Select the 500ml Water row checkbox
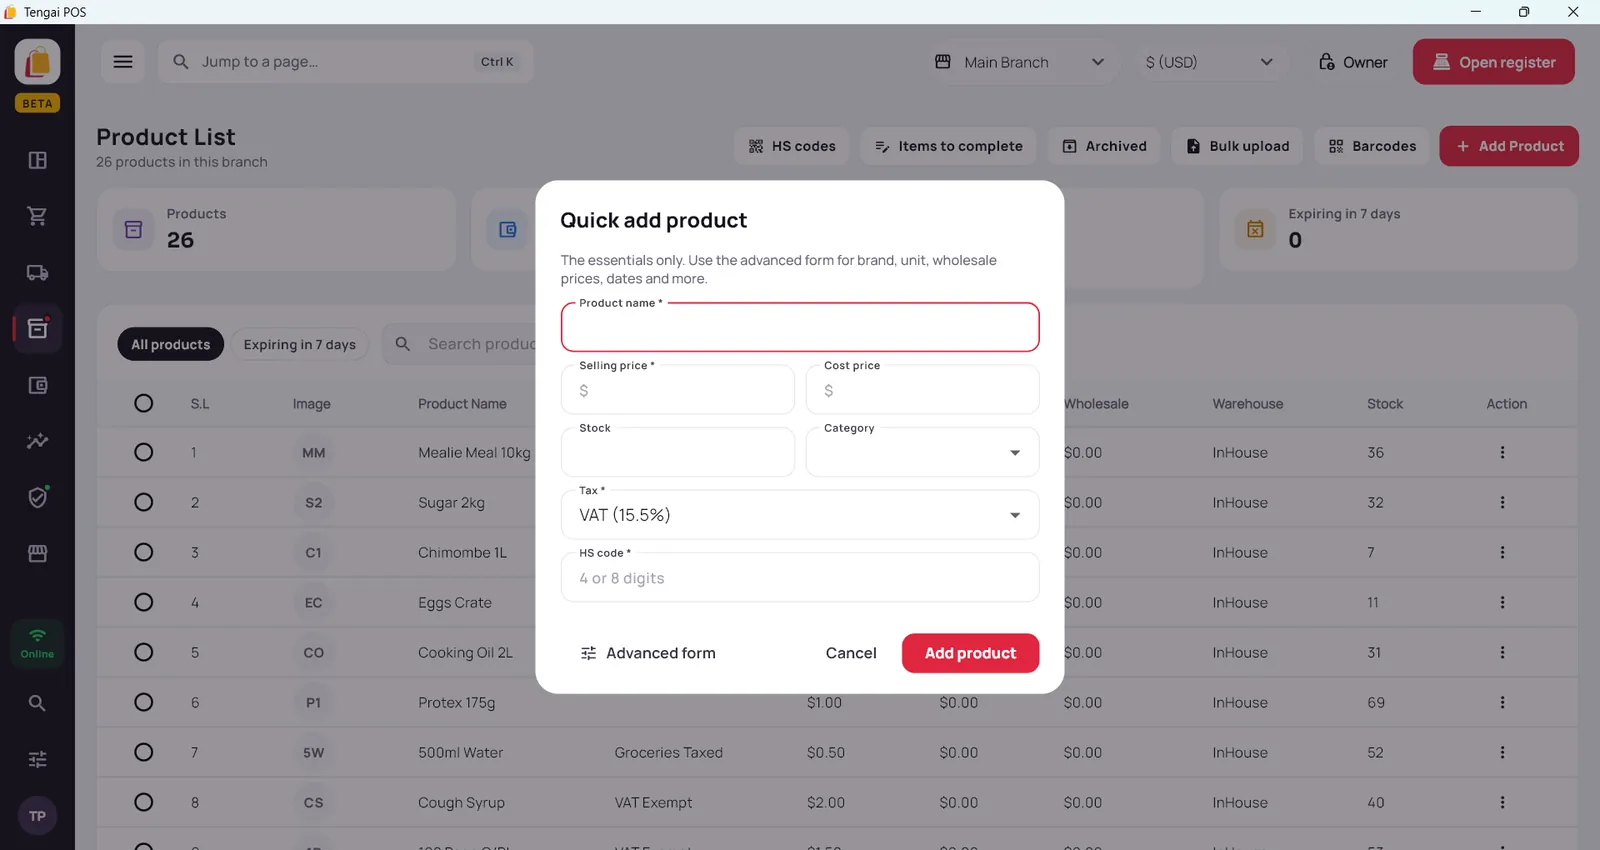Image resolution: width=1600 pixels, height=850 pixels. tap(144, 752)
